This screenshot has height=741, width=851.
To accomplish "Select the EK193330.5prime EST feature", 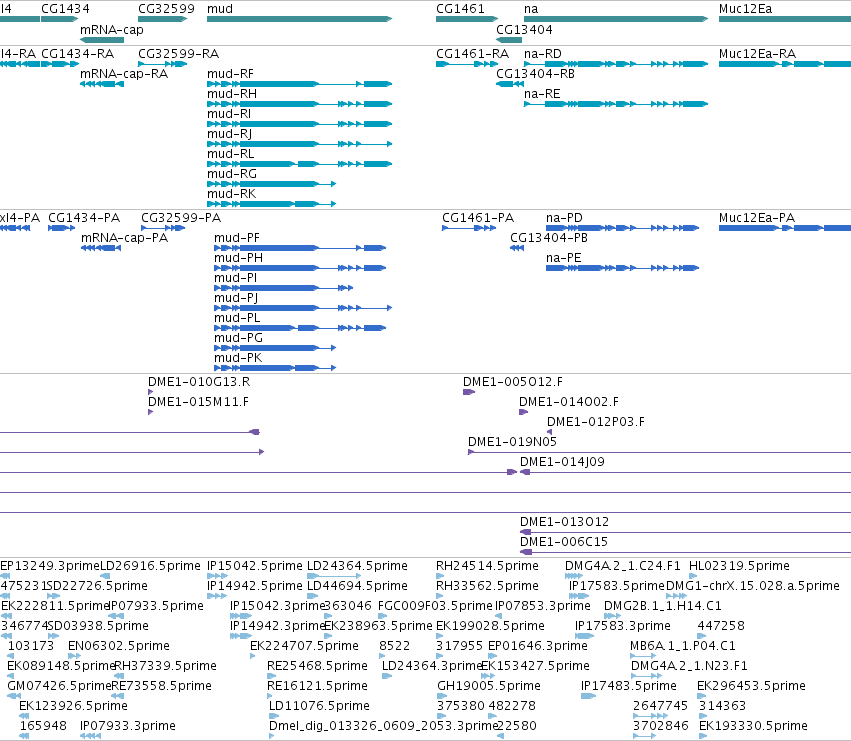I will point(703,736).
